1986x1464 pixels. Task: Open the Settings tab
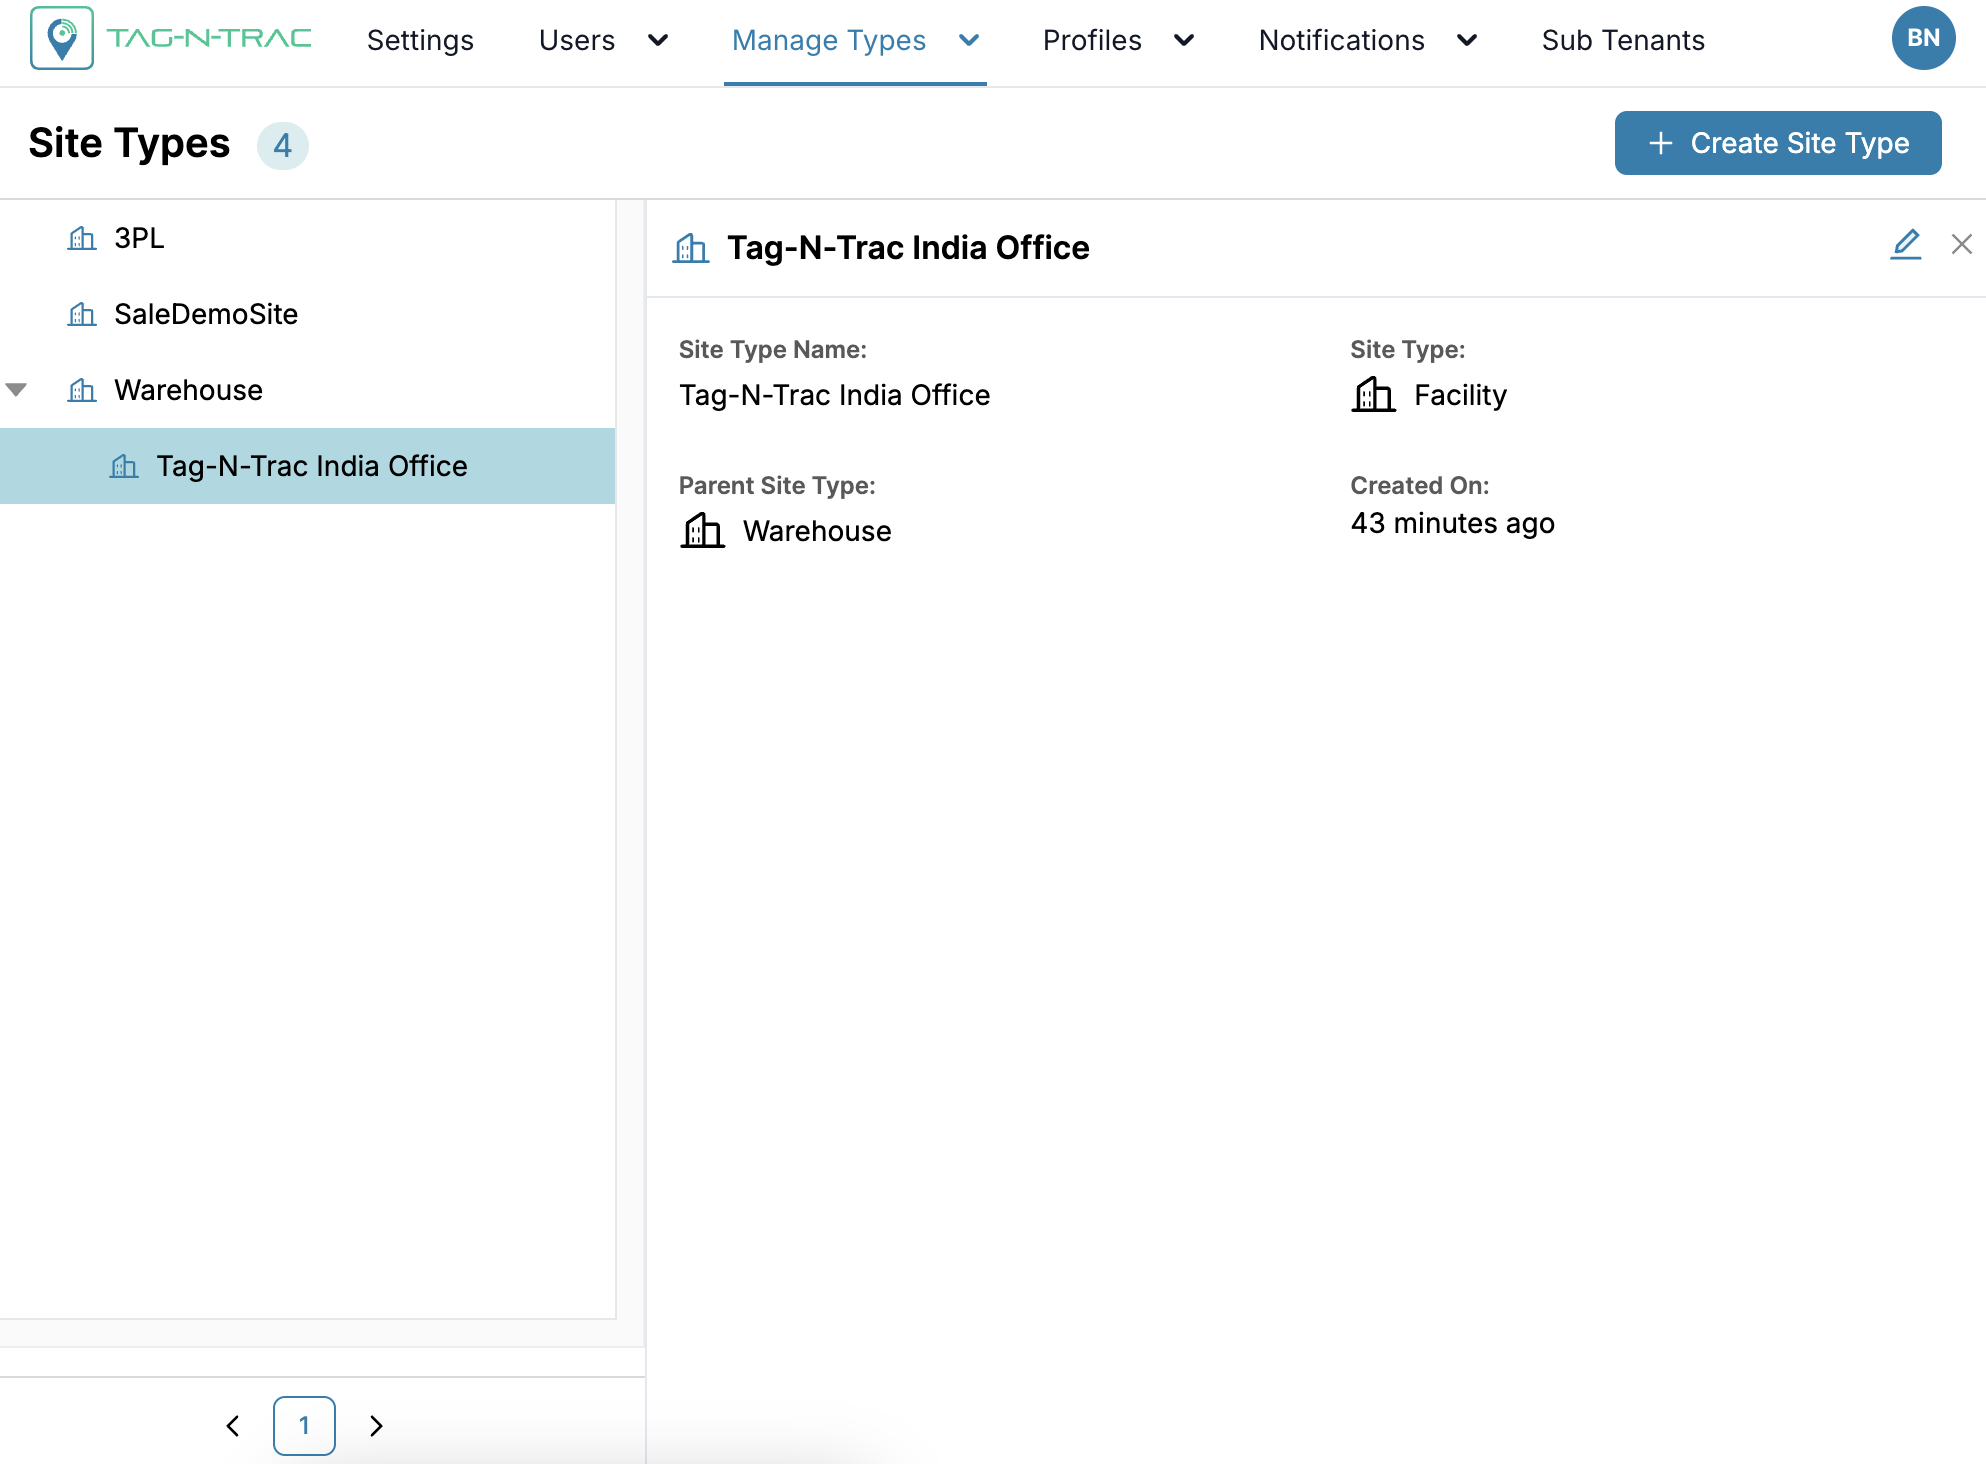tap(420, 40)
